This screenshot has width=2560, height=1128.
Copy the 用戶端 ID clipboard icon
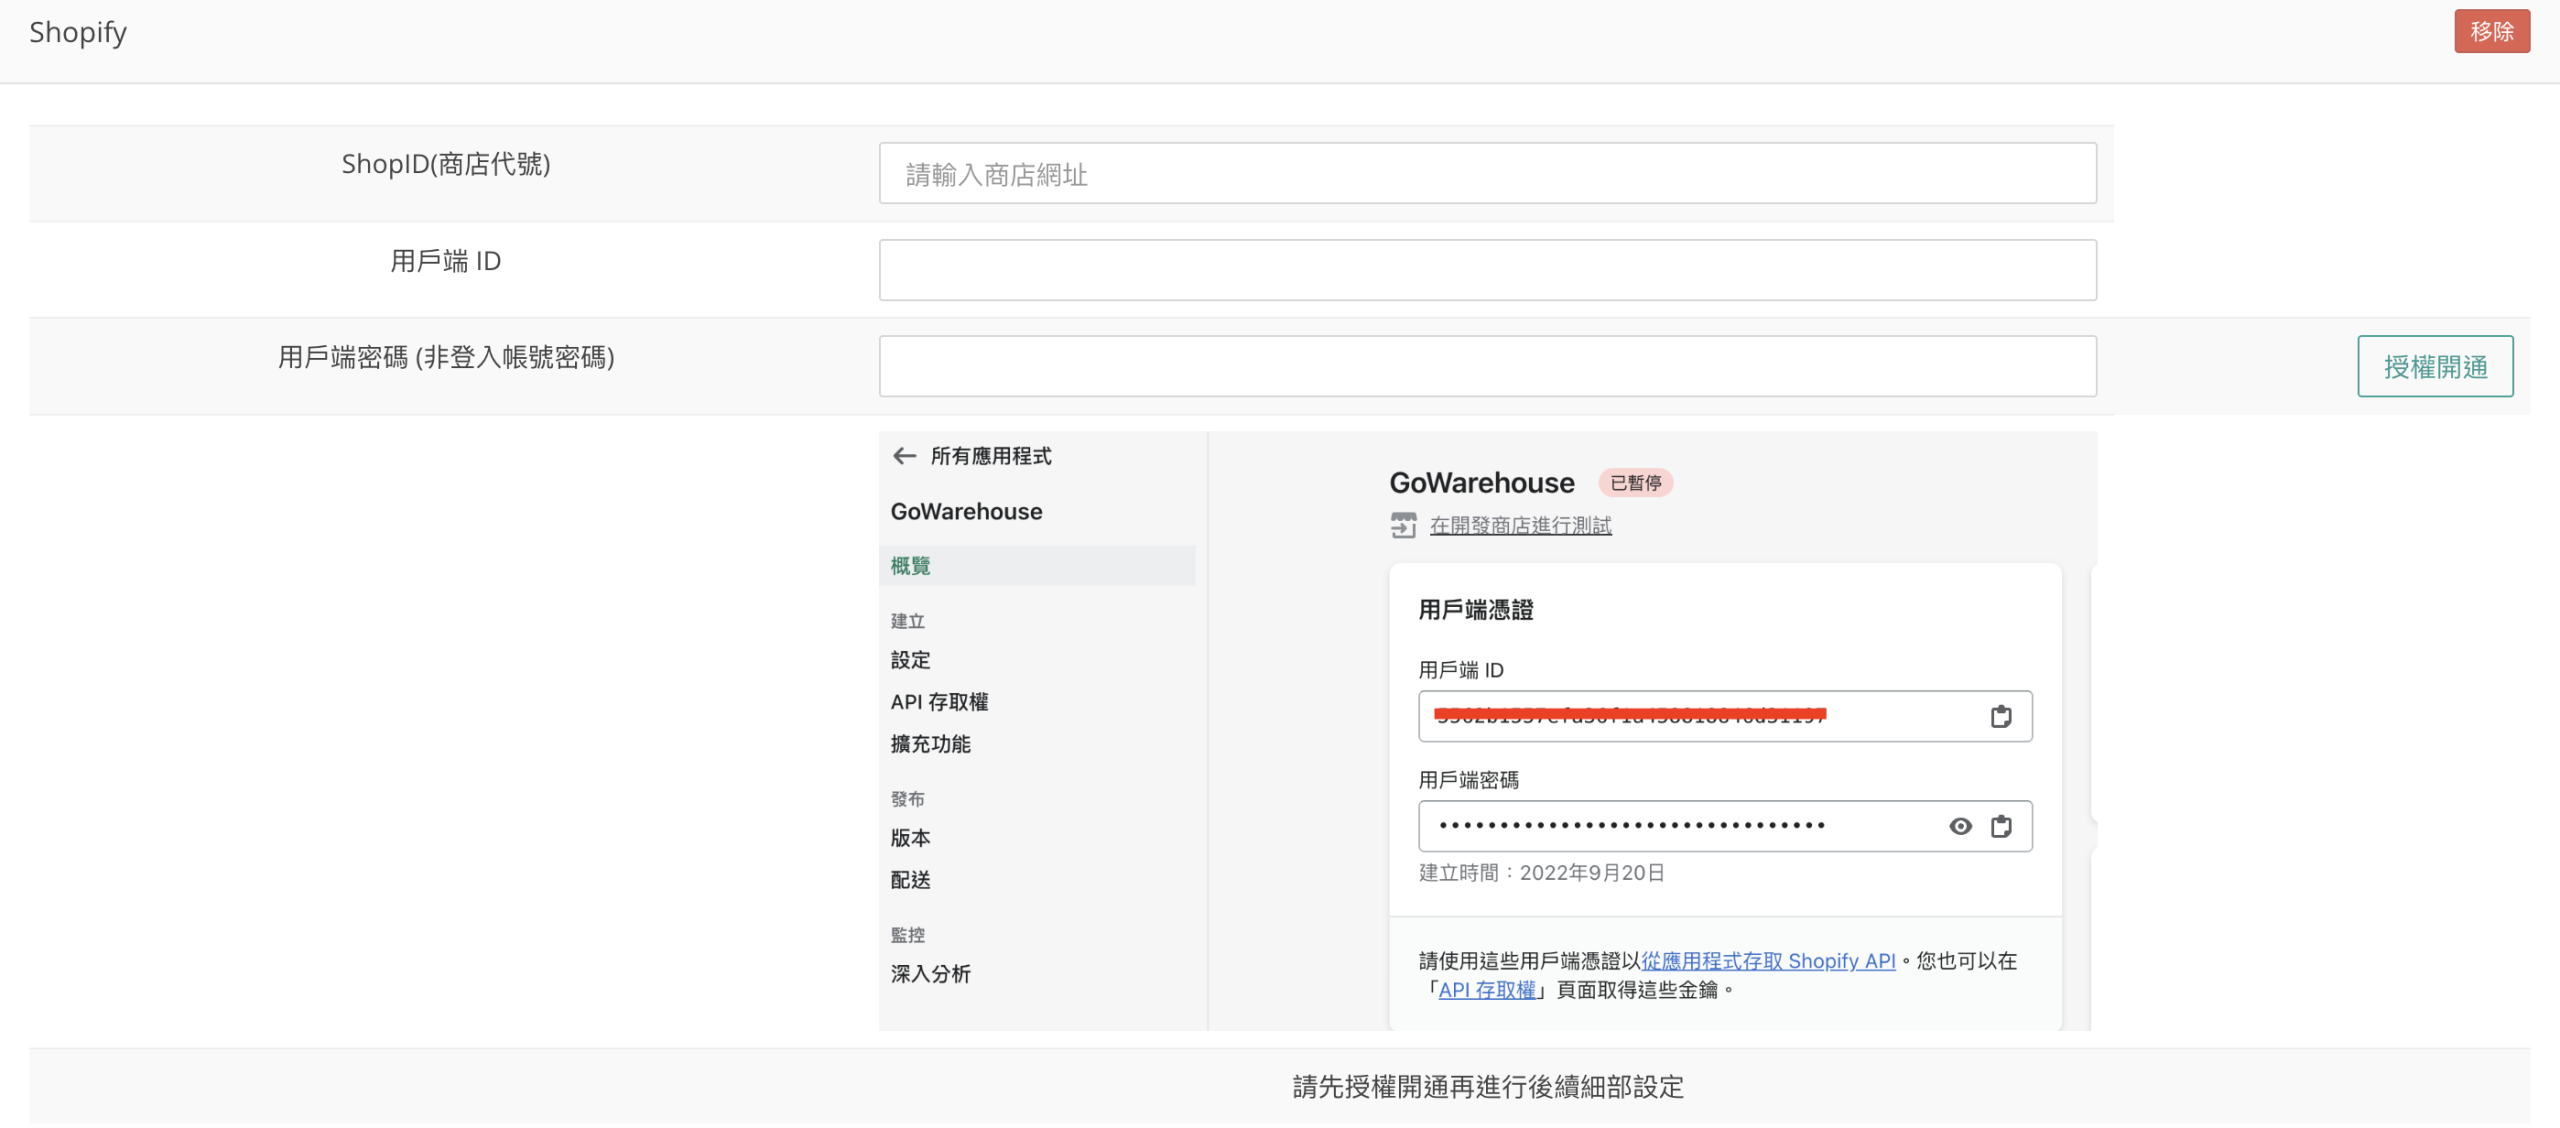click(2000, 716)
